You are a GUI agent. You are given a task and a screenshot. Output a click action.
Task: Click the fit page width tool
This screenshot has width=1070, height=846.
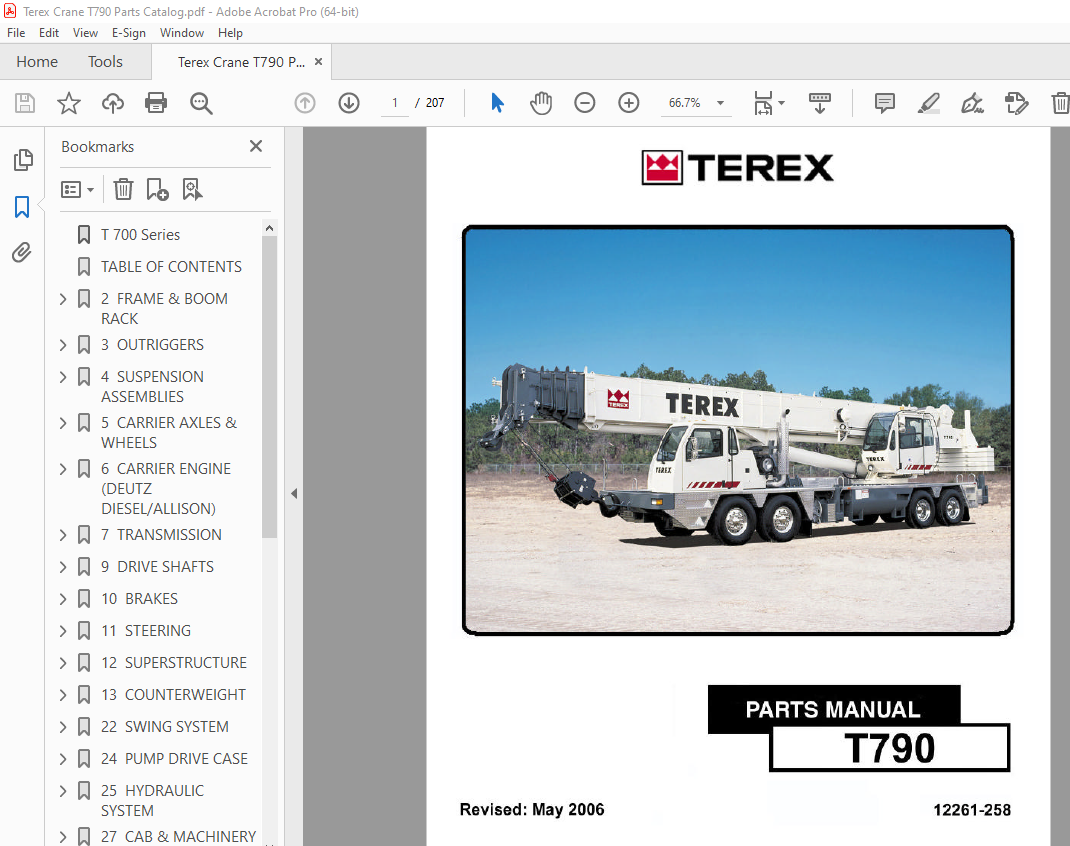click(x=763, y=103)
